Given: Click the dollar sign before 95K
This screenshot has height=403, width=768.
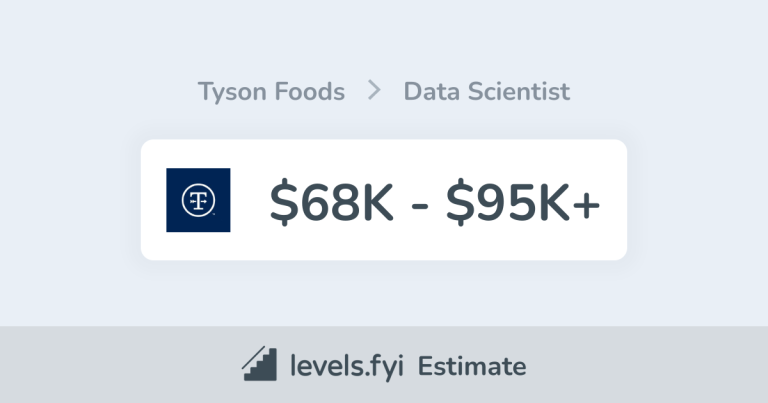Looking at the screenshot, I should (460, 202).
